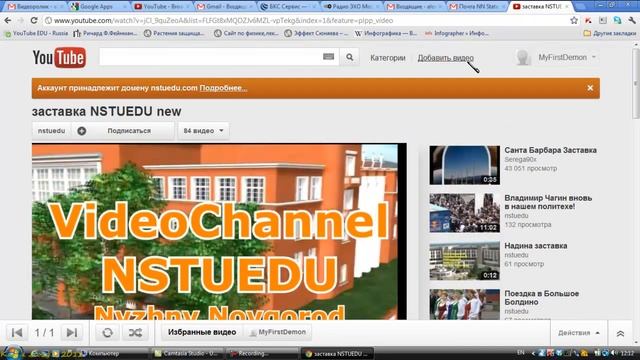Click plus icon on Подписаться button

(x=82, y=131)
